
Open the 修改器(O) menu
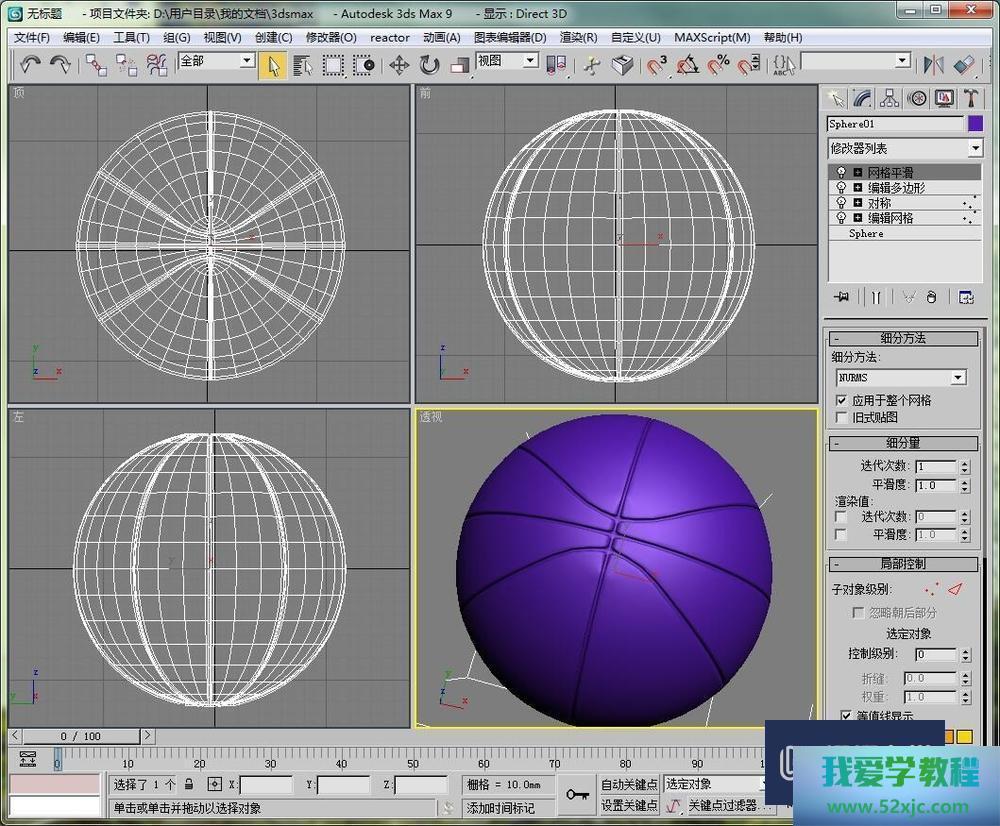click(x=330, y=37)
